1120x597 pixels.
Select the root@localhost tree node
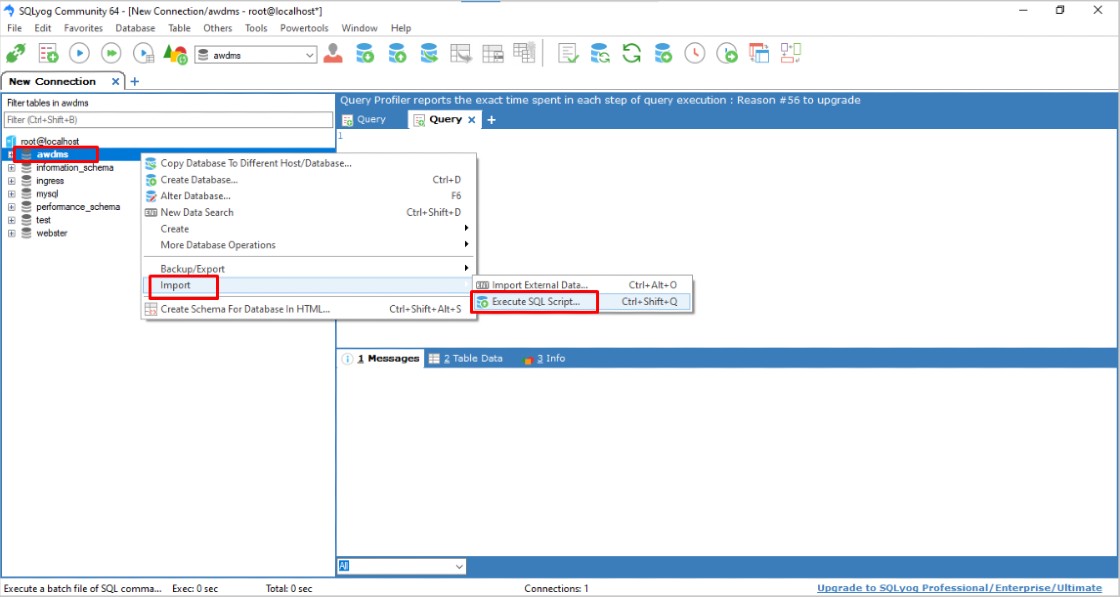(x=49, y=141)
